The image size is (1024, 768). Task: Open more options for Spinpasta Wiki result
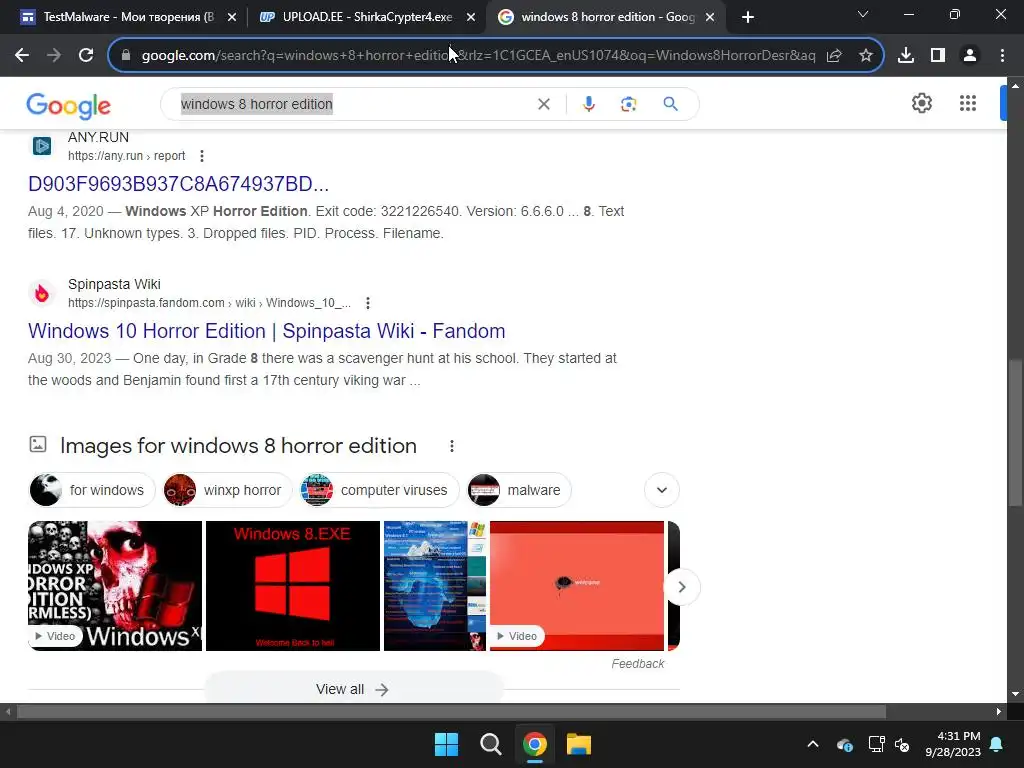(x=368, y=303)
